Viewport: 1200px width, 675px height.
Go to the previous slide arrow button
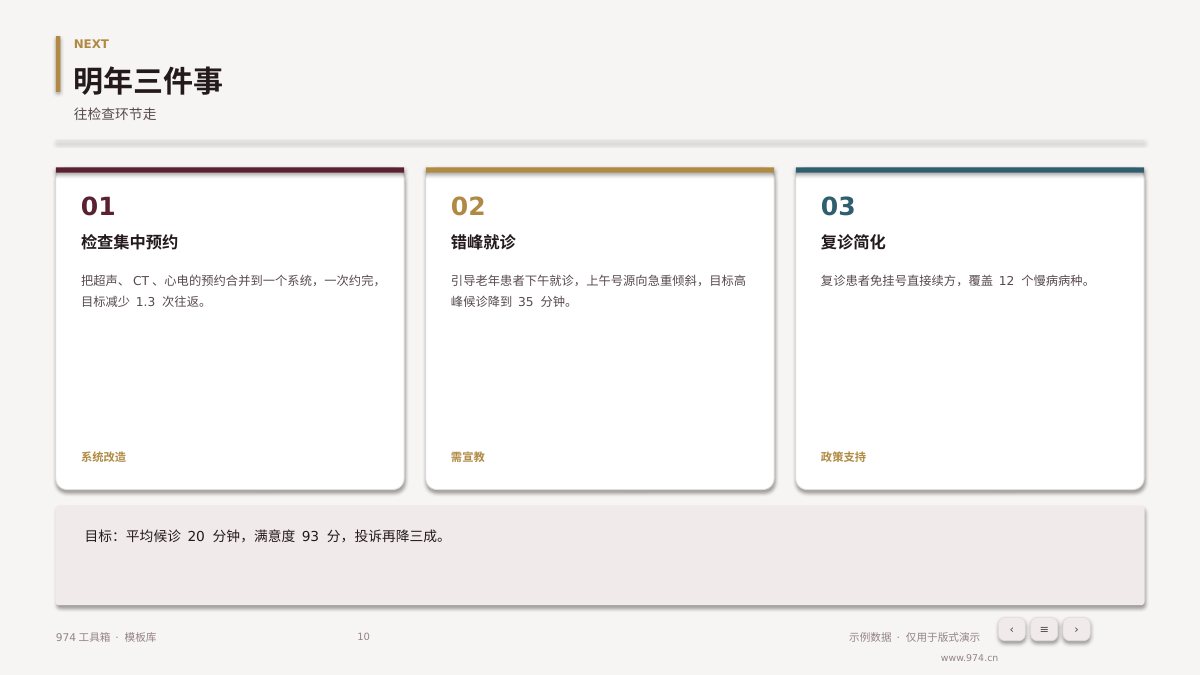(x=1011, y=629)
